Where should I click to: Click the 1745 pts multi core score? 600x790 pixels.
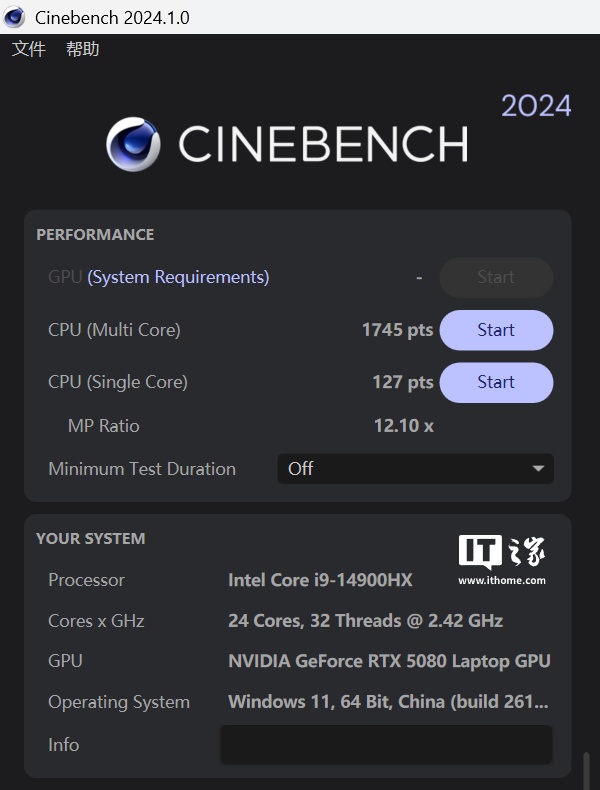coord(397,330)
